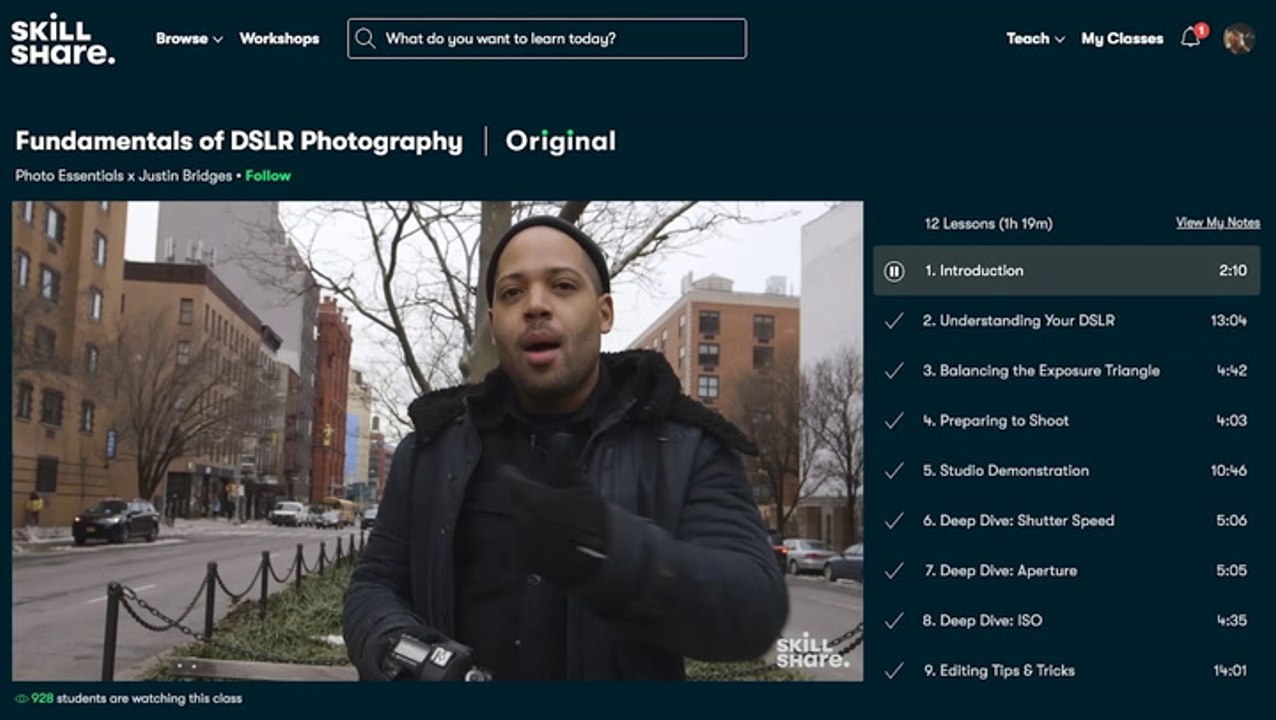This screenshot has width=1276, height=720.
Task: Pause the Introduction lesson with pause icon
Action: (894, 271)
